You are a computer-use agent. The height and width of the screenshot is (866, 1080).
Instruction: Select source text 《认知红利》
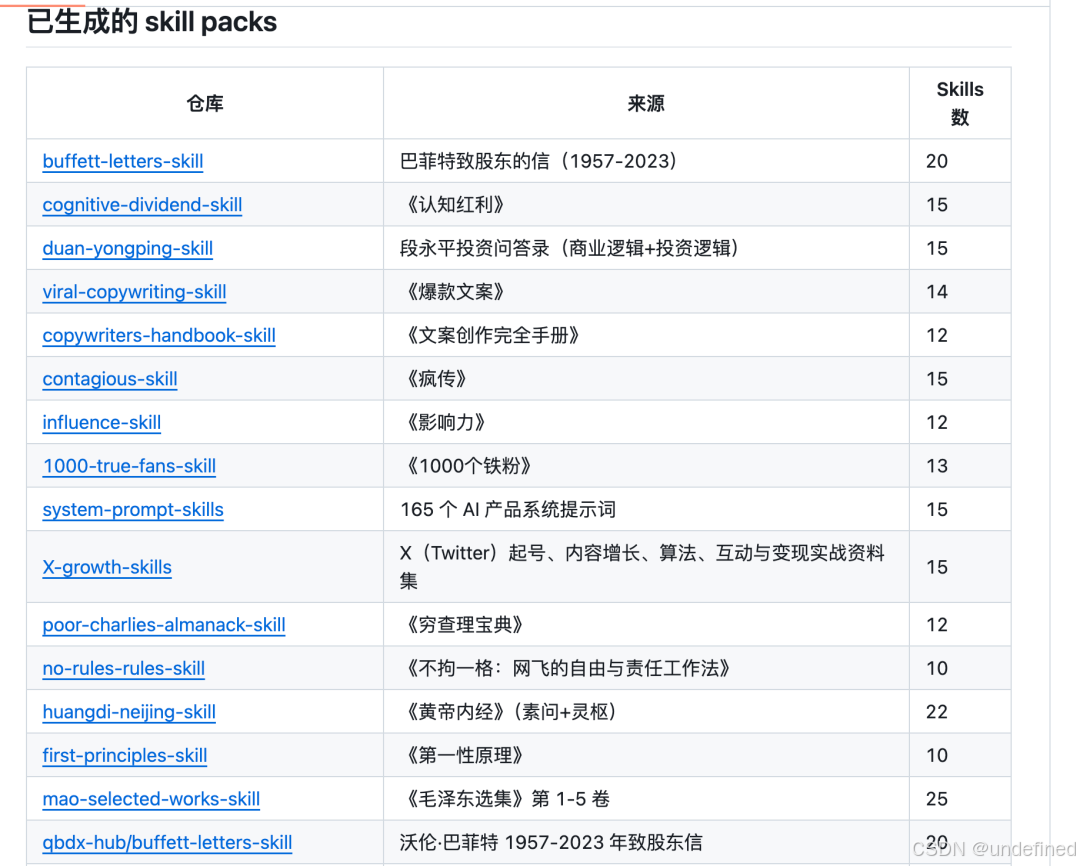(455, 205)
